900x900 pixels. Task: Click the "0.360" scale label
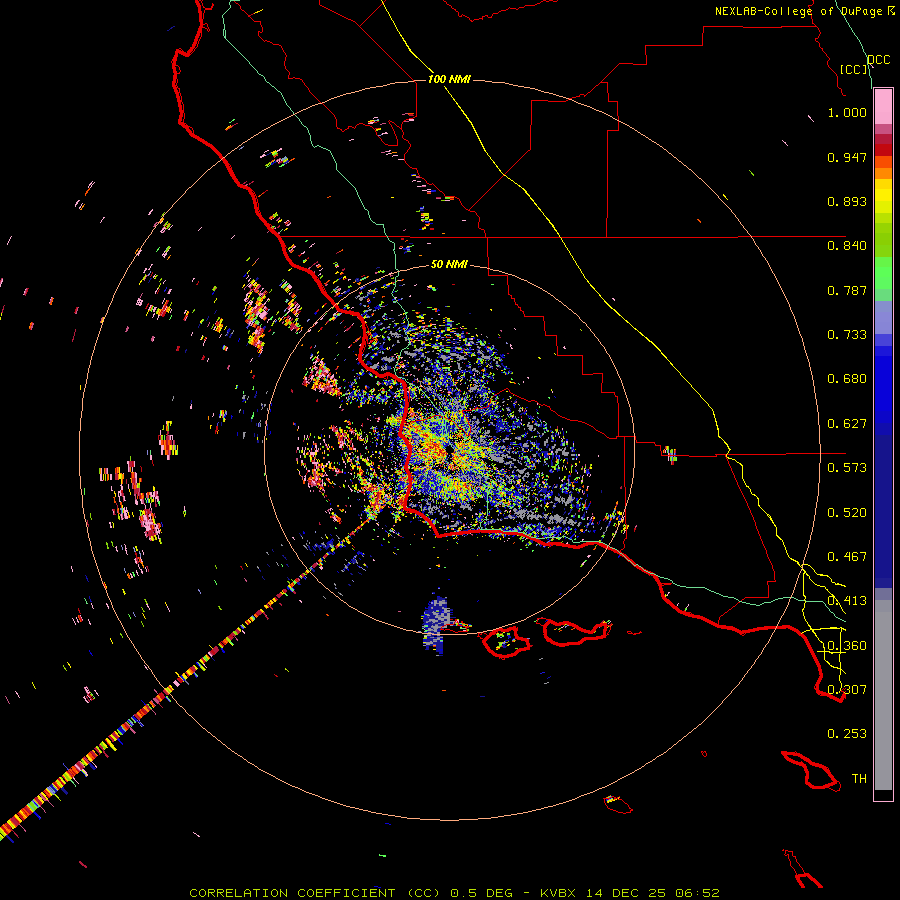coord(847,646)
